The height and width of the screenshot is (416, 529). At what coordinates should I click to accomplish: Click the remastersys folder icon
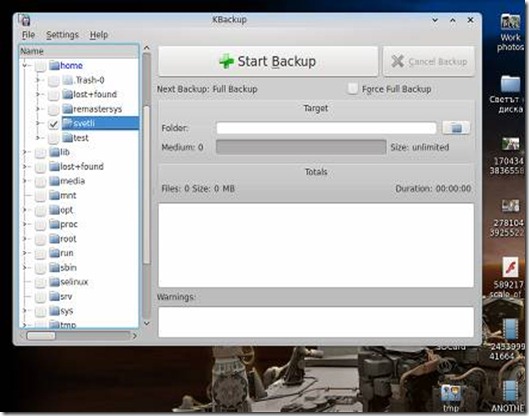click(68, 109)
